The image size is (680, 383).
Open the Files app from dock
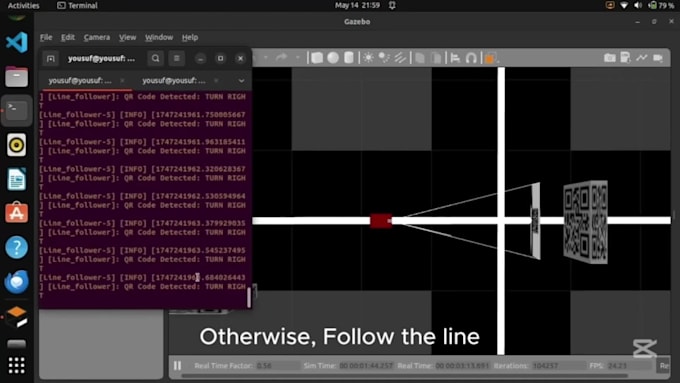click(x=16, y=76)
